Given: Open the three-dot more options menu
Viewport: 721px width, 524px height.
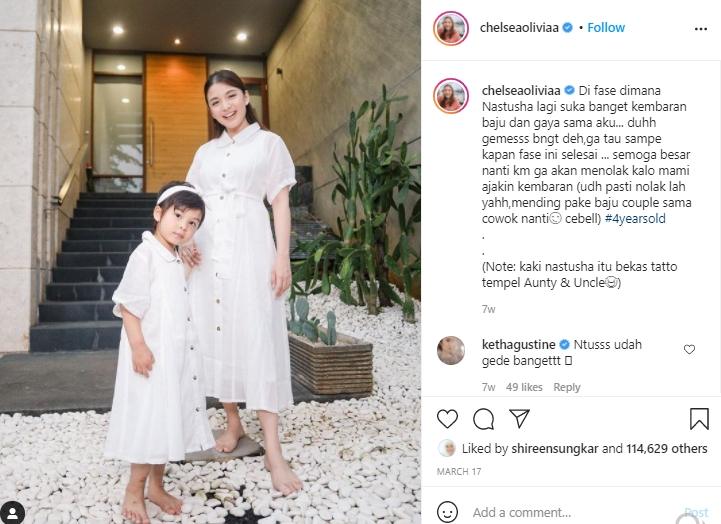Looking at the screenshot, I should (701, 29).
